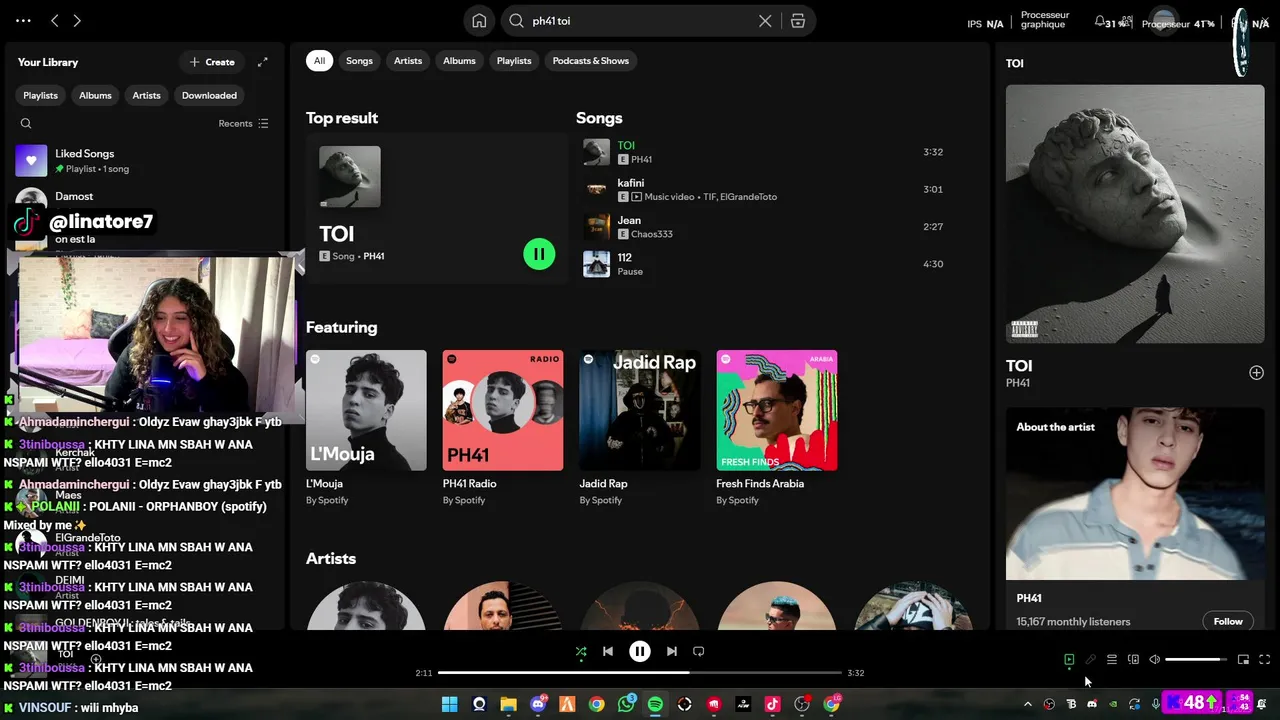Click the microphone tray icon
The height and width of the screenshot is (720, 1280).
[1155, 704]
